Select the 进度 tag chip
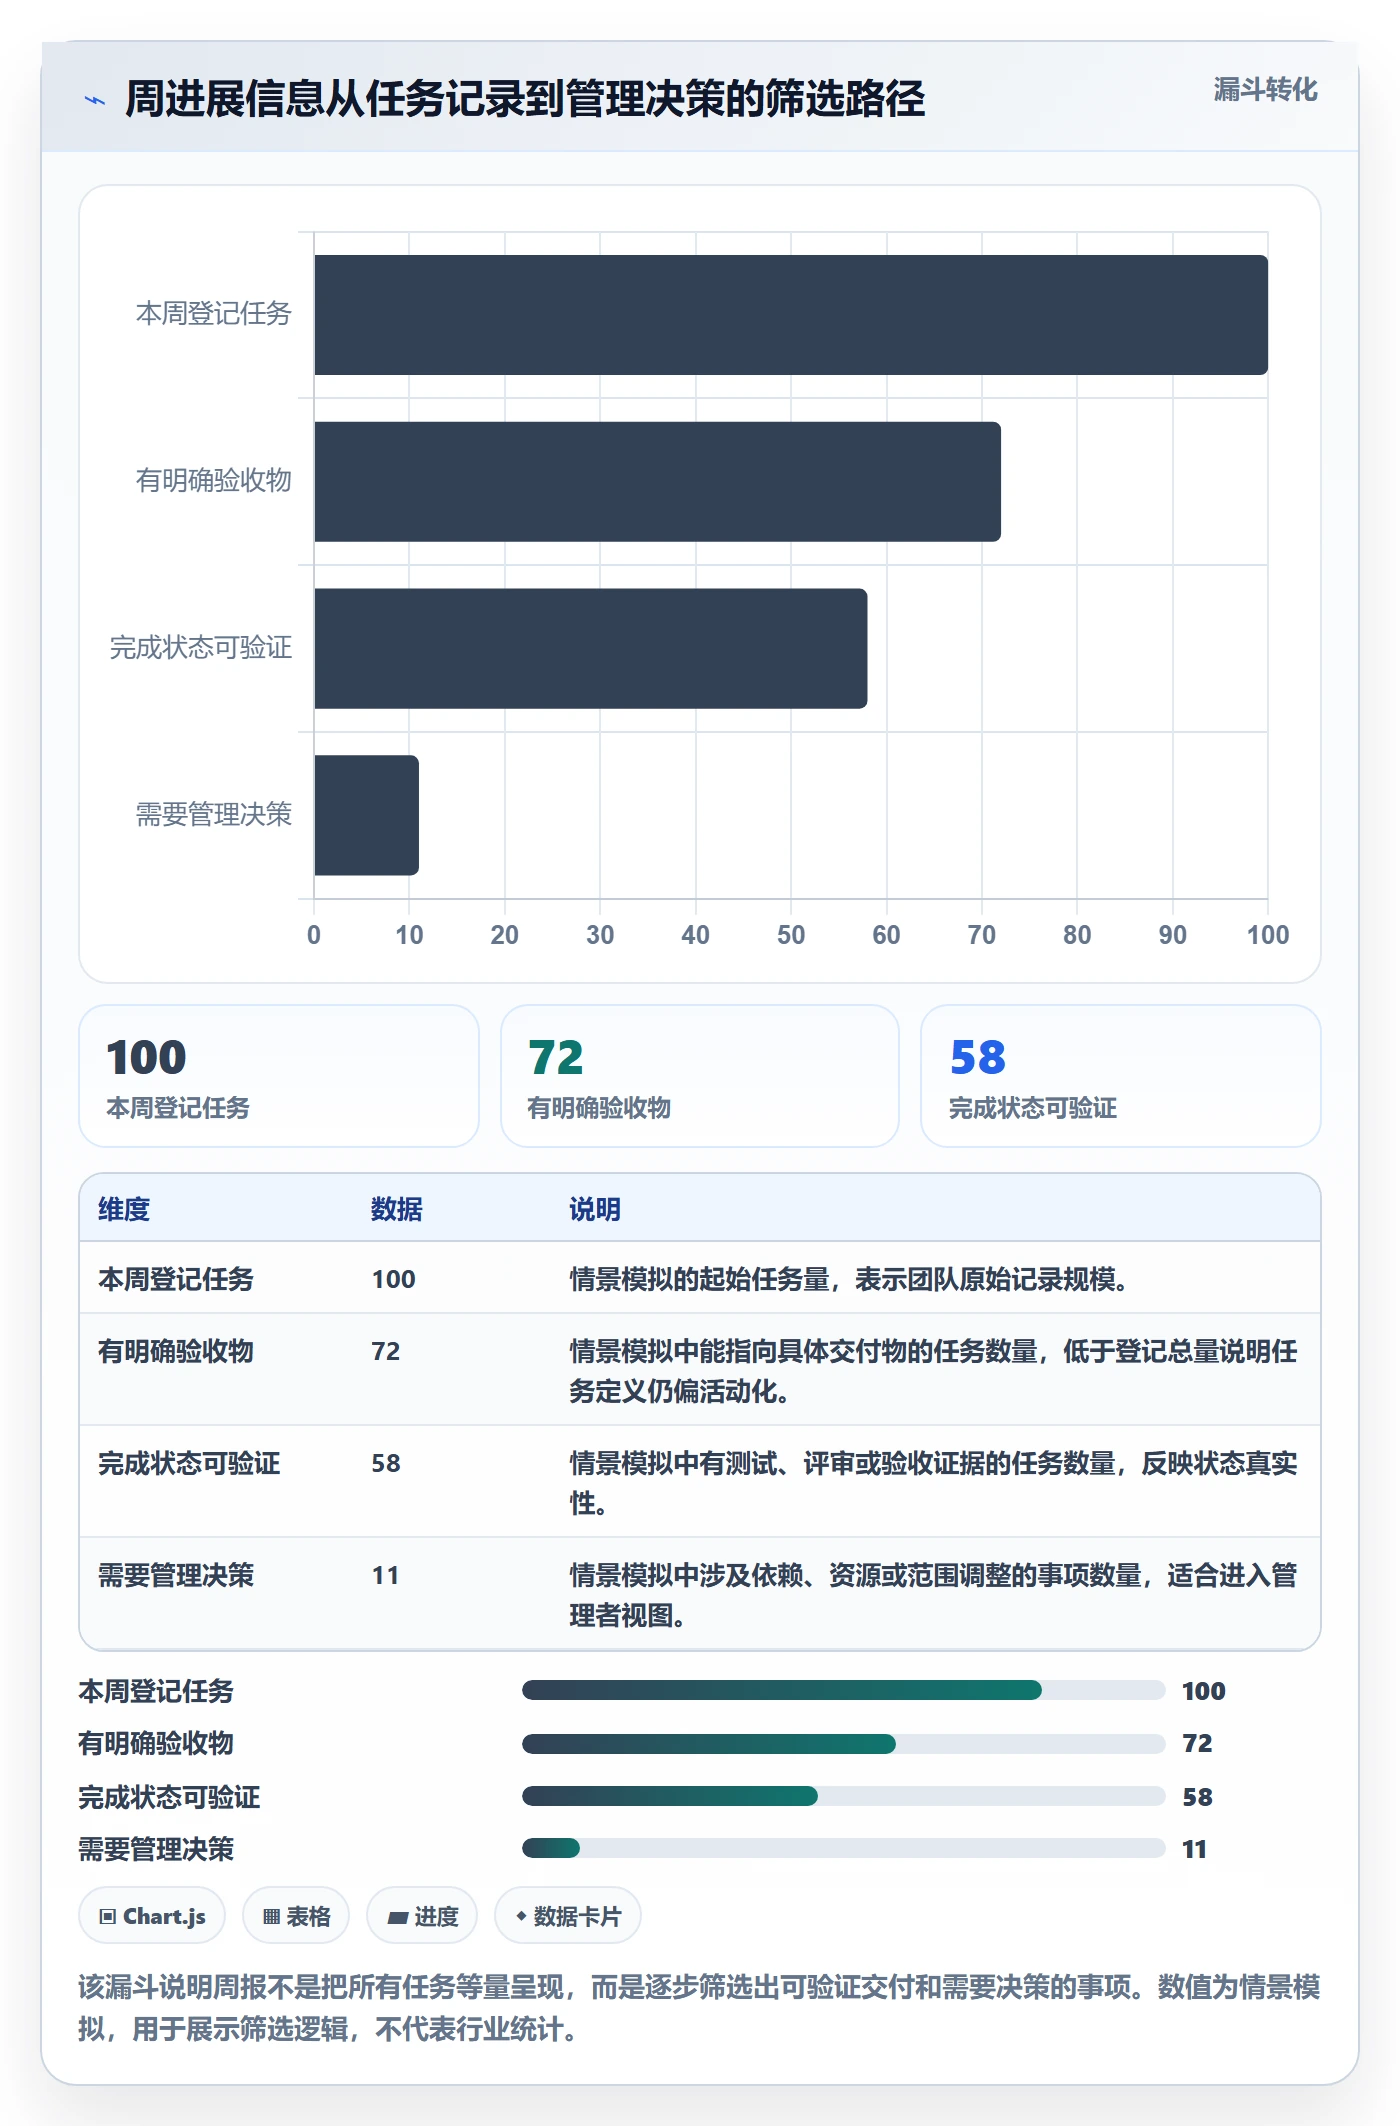This screenshot has width=1400, height=2126. coord(422,1916)
